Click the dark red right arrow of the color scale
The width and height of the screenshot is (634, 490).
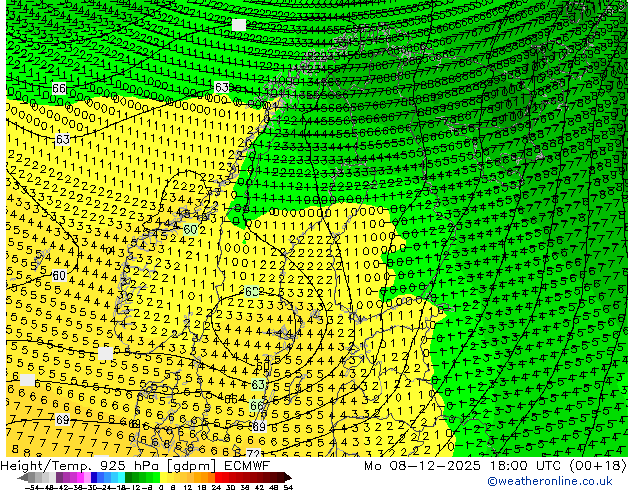coord(288,477)
